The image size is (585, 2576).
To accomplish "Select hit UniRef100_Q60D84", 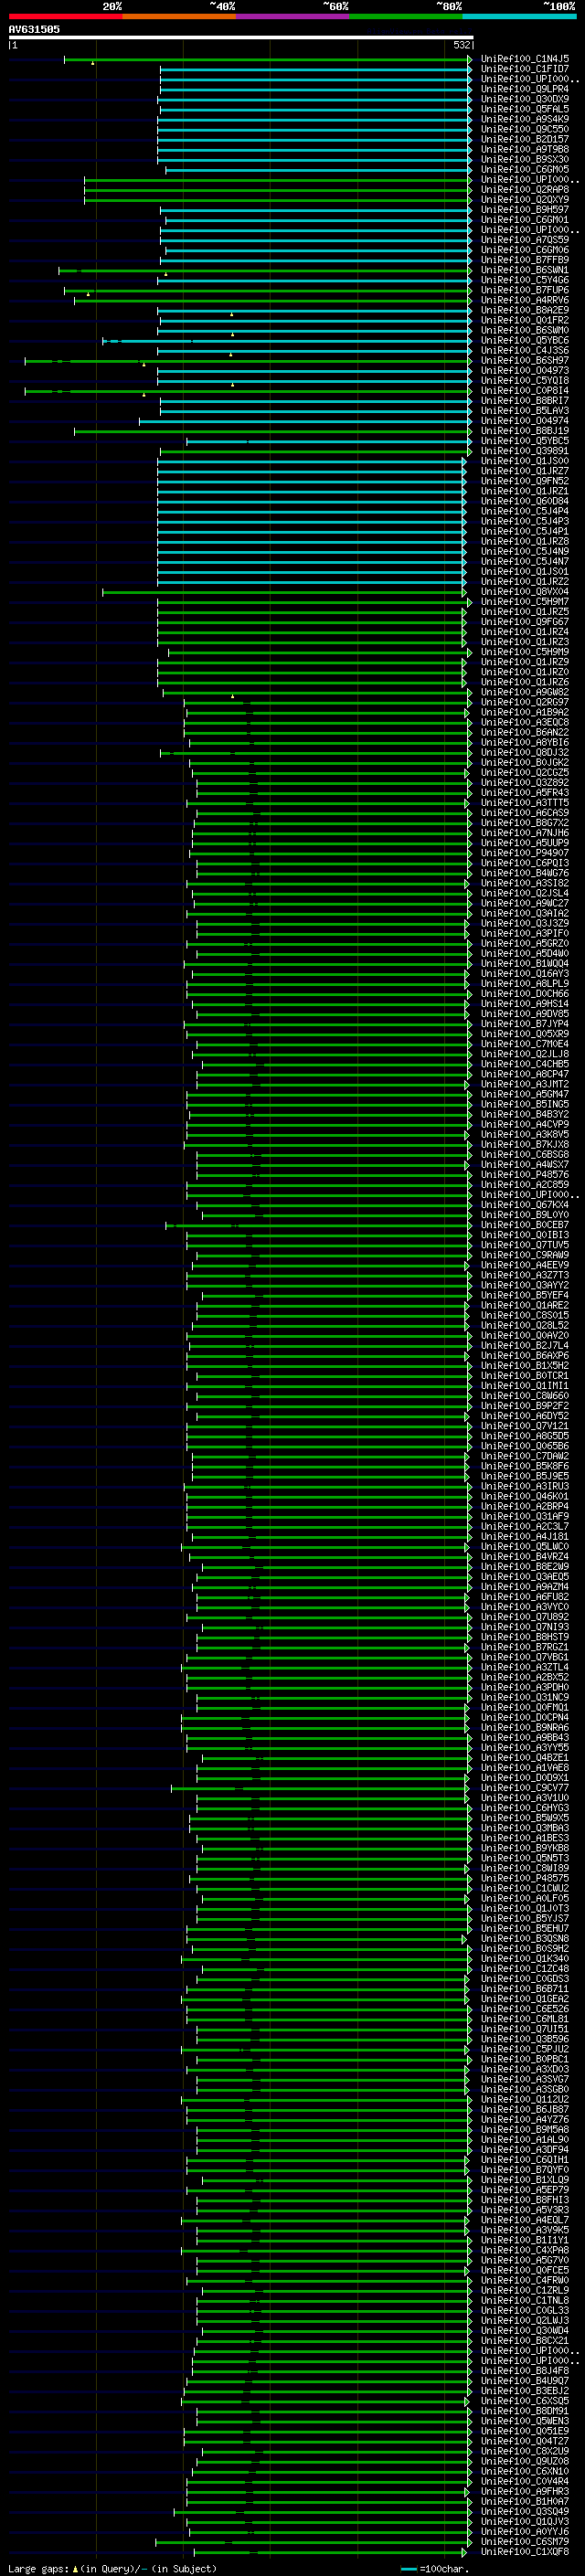I will point(525,501).
